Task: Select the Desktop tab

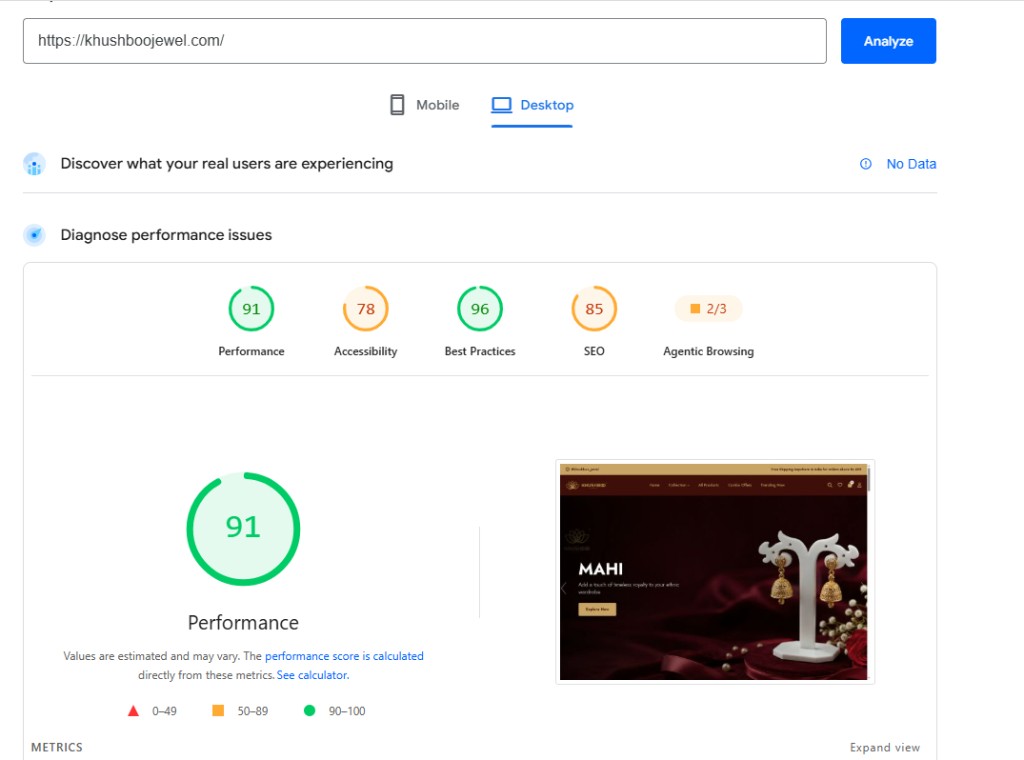Action: coord(532,105)
